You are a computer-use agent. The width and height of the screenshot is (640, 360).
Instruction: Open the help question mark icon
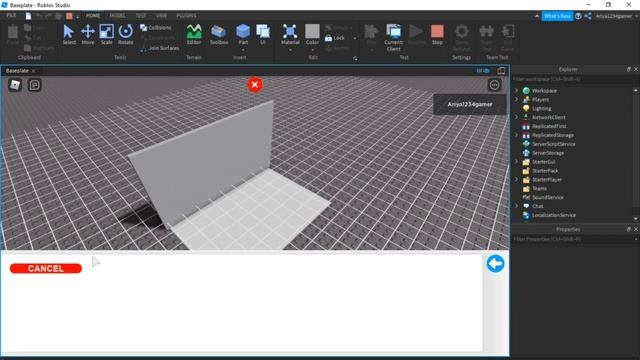(578, 16)
